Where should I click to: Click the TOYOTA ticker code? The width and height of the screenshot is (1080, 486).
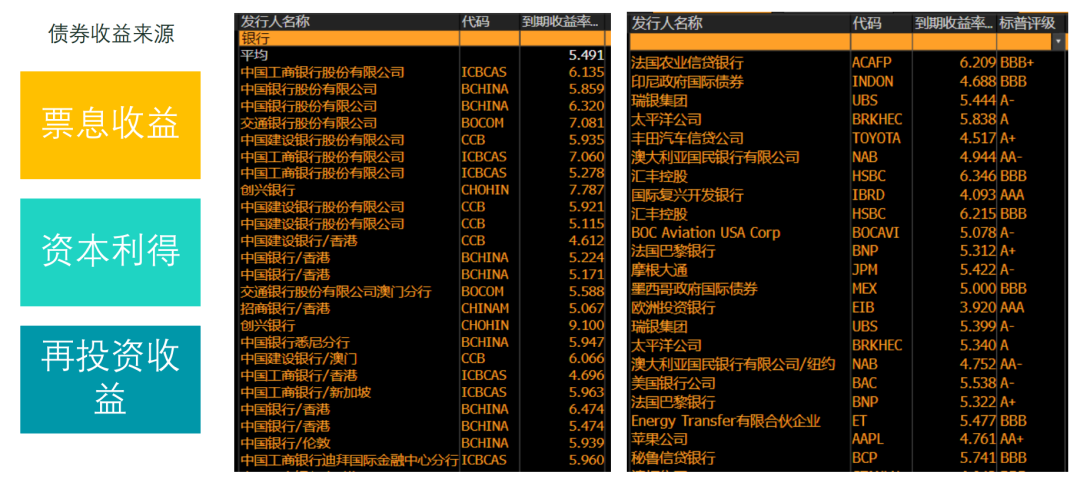[875, 138]
